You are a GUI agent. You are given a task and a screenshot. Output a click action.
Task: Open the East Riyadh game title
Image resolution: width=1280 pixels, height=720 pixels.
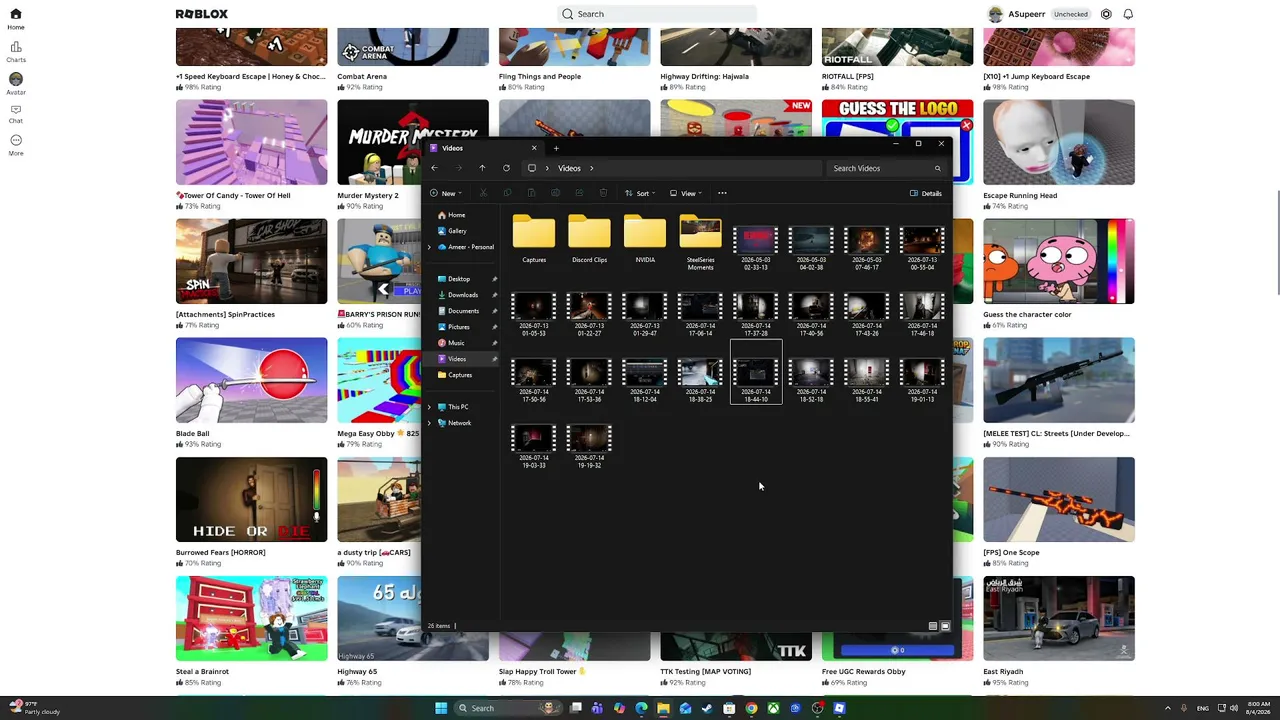pyautogui.click(x=1003, y=672)
